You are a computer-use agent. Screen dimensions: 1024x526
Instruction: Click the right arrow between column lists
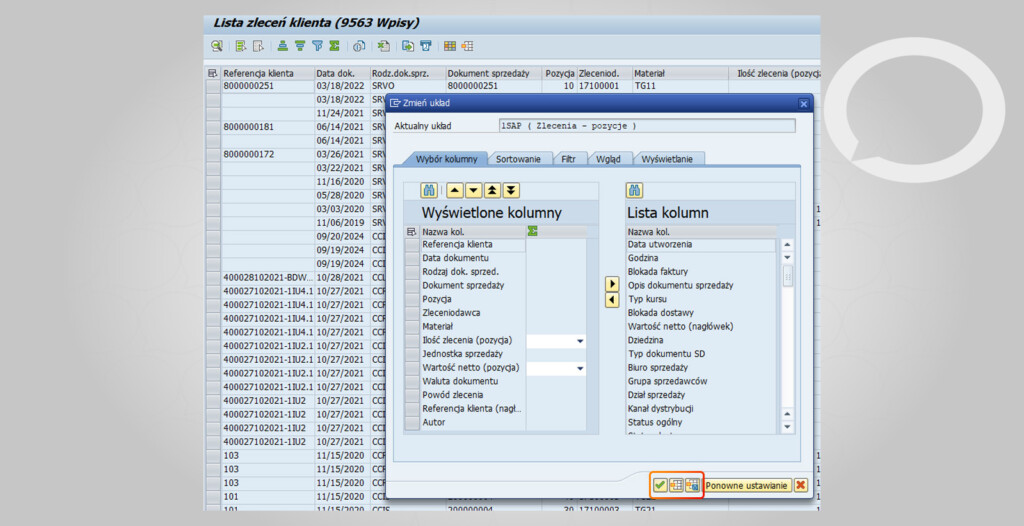612,285
